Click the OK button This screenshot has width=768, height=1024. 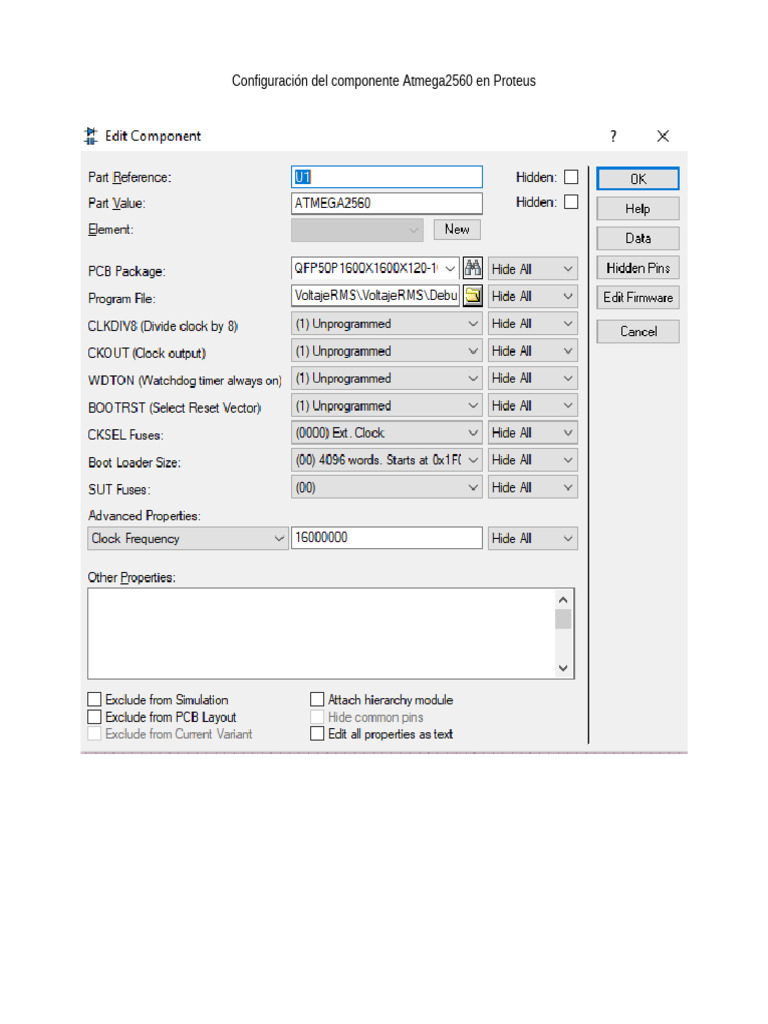(x=638, y=179)
